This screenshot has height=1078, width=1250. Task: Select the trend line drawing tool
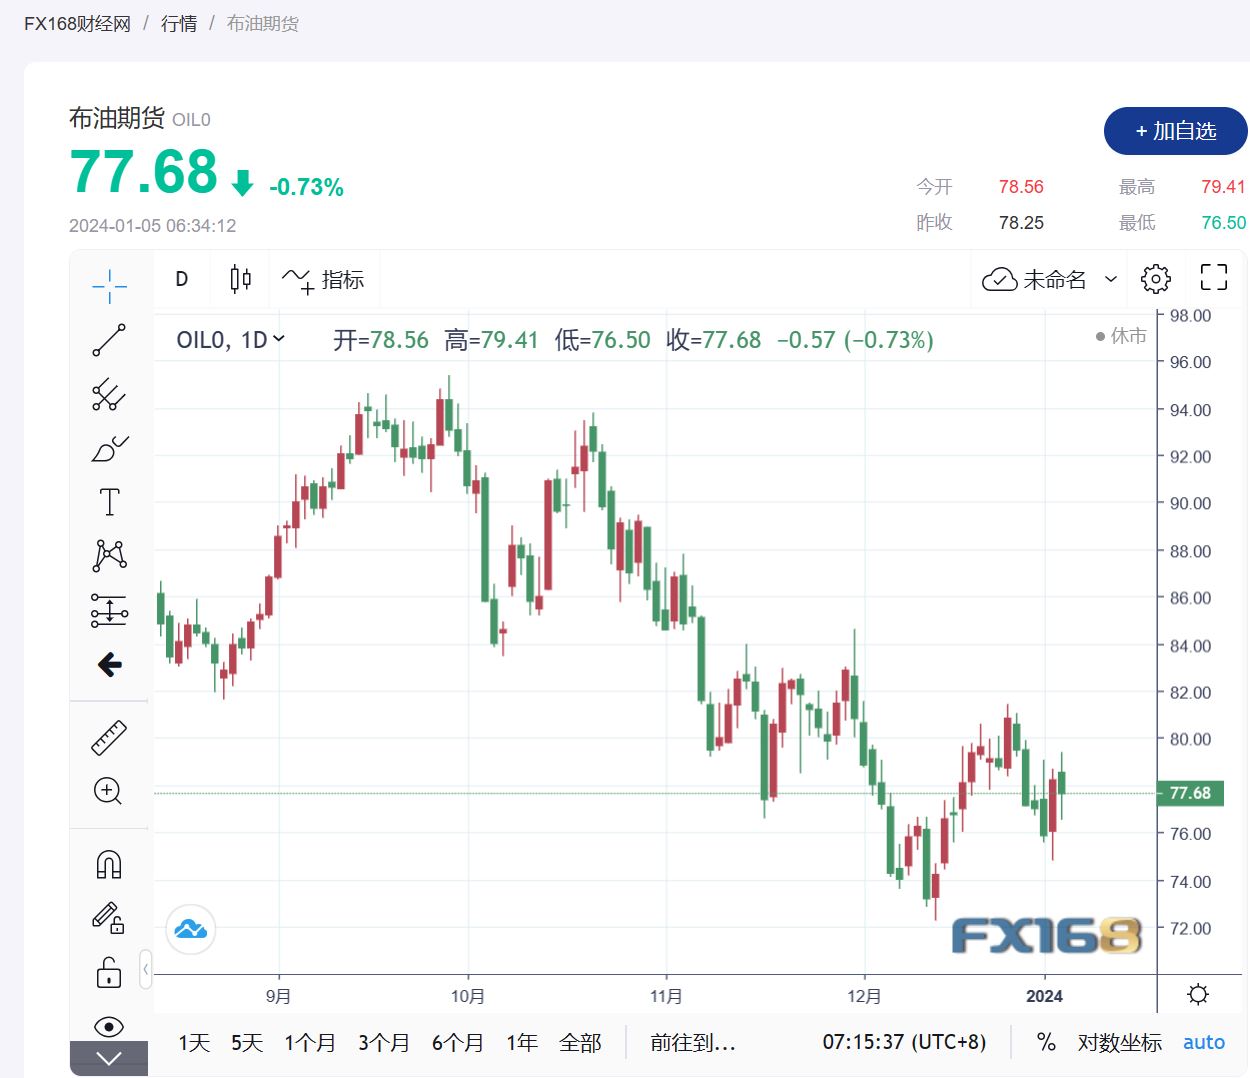pyautogui.click(x=109, y=340)
